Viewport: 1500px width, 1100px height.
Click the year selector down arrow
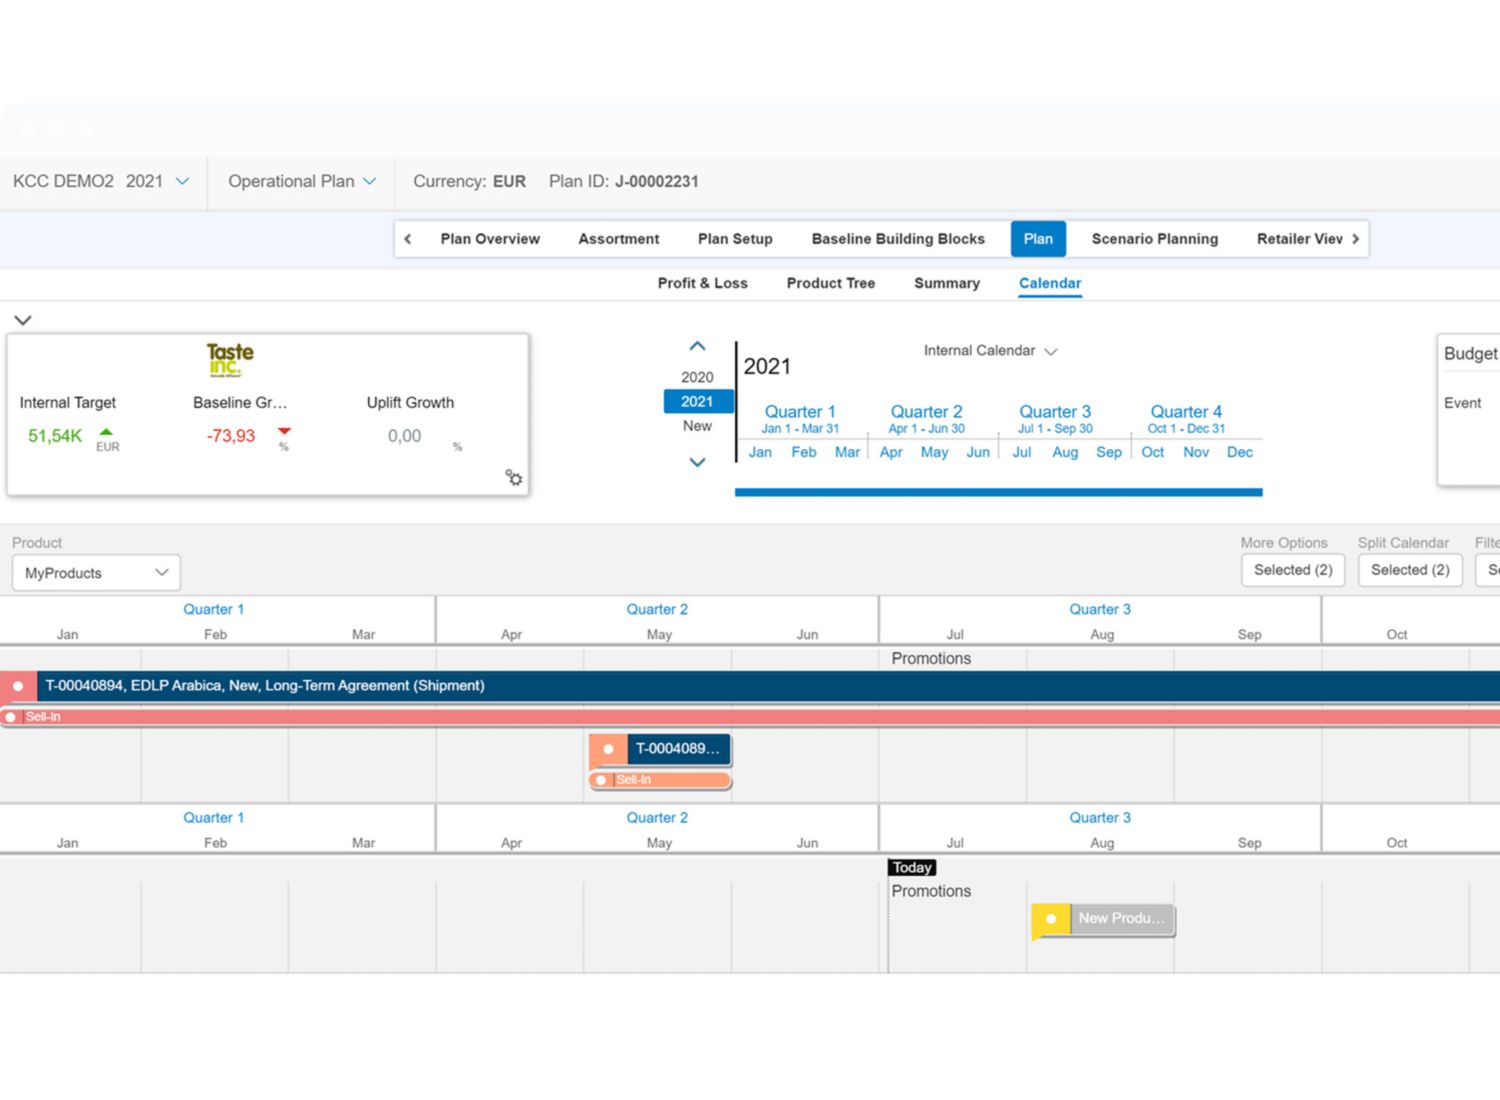pos(697,462)
